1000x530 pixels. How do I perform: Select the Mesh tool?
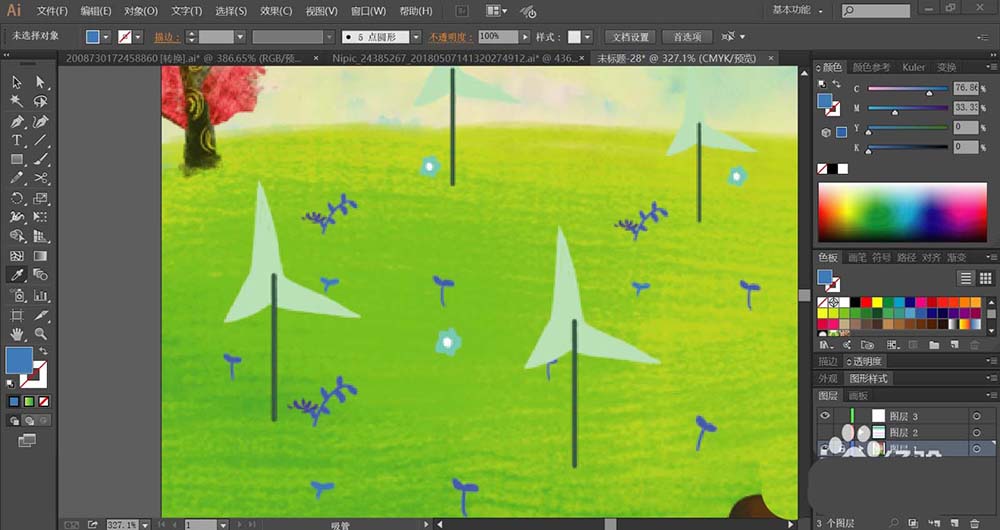pyautogui.click(x=17, y=256)
